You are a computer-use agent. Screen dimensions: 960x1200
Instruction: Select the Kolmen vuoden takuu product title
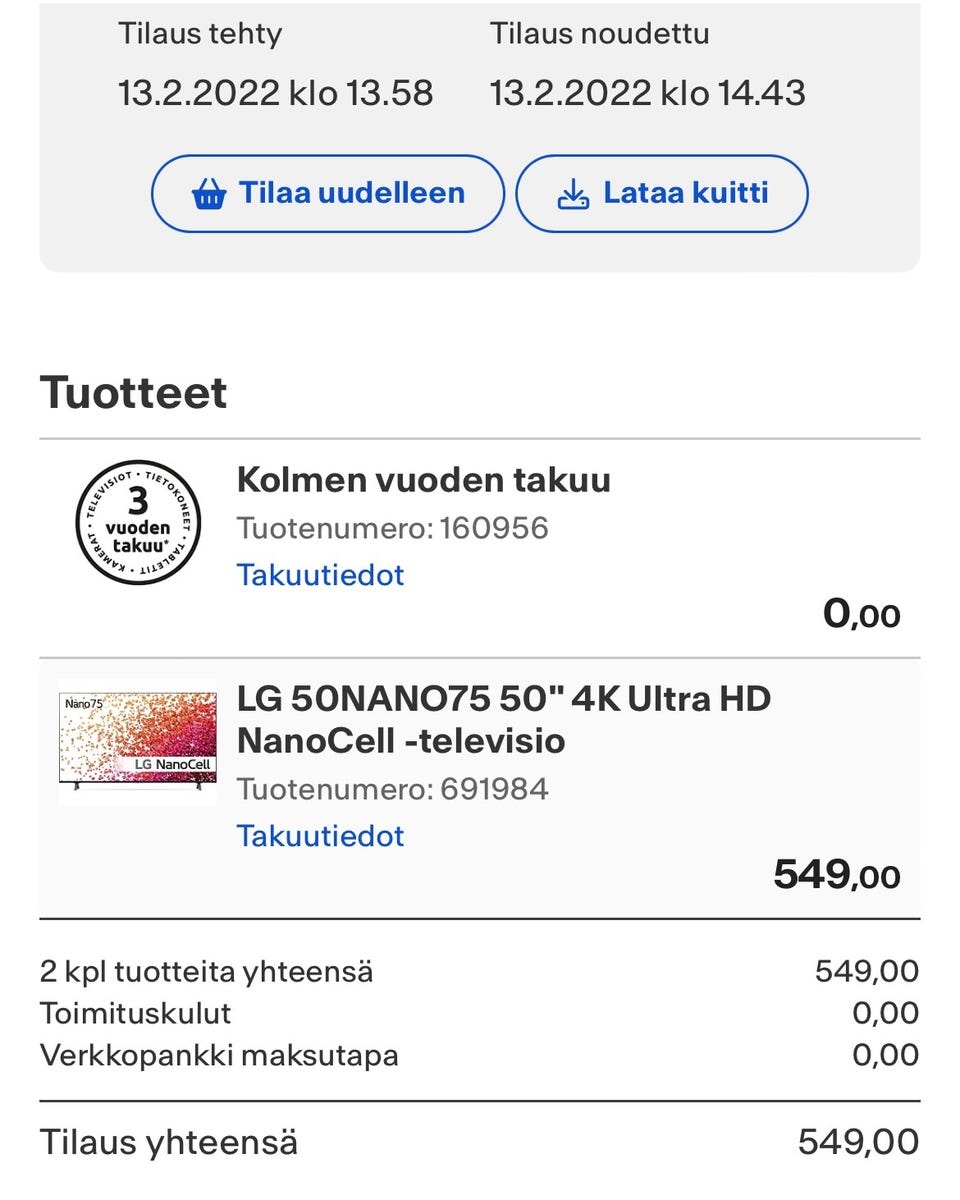(x=423, y=480)
